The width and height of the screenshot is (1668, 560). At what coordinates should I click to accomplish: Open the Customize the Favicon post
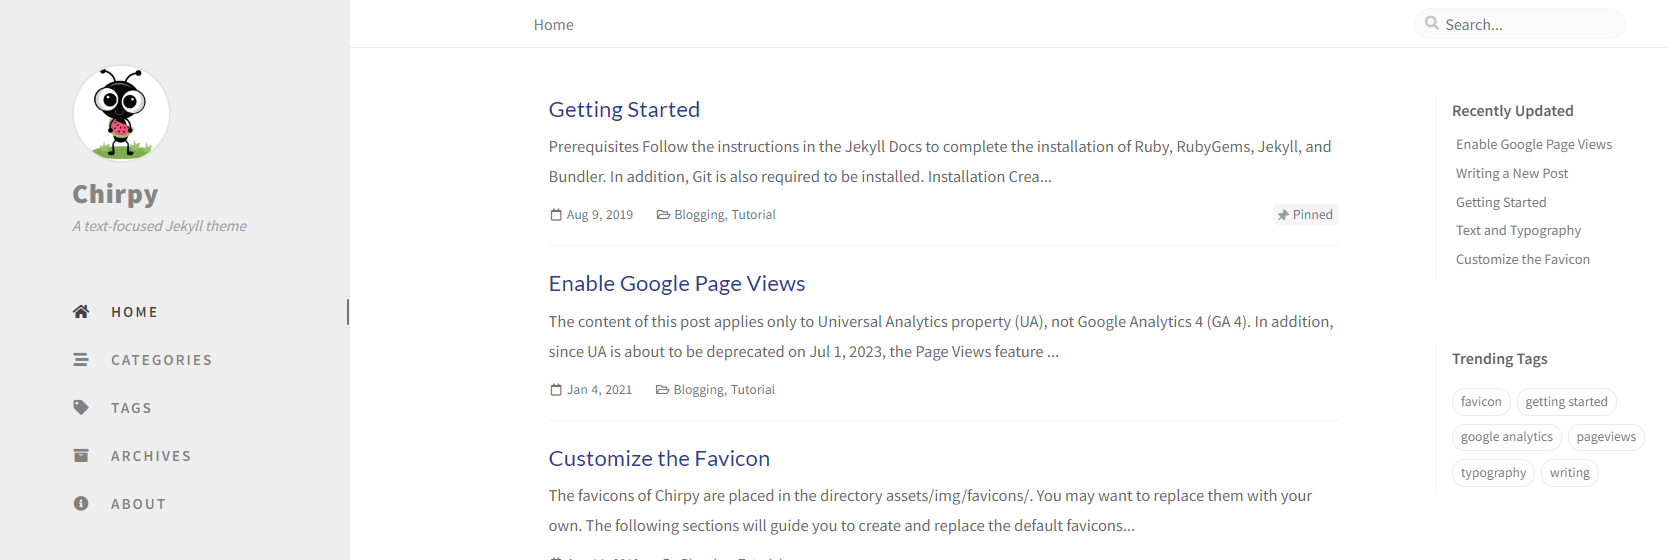(x=659, y=459)
